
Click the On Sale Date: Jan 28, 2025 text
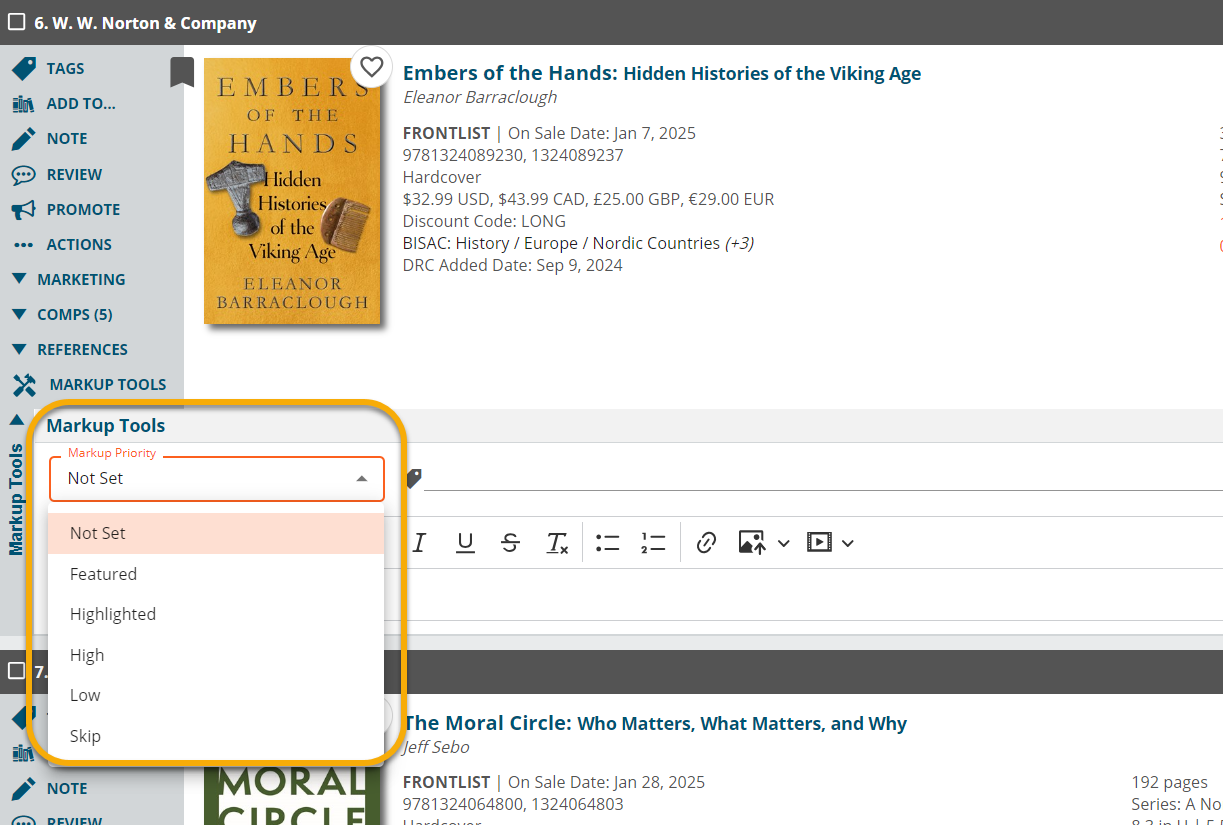tap(606, 782)
